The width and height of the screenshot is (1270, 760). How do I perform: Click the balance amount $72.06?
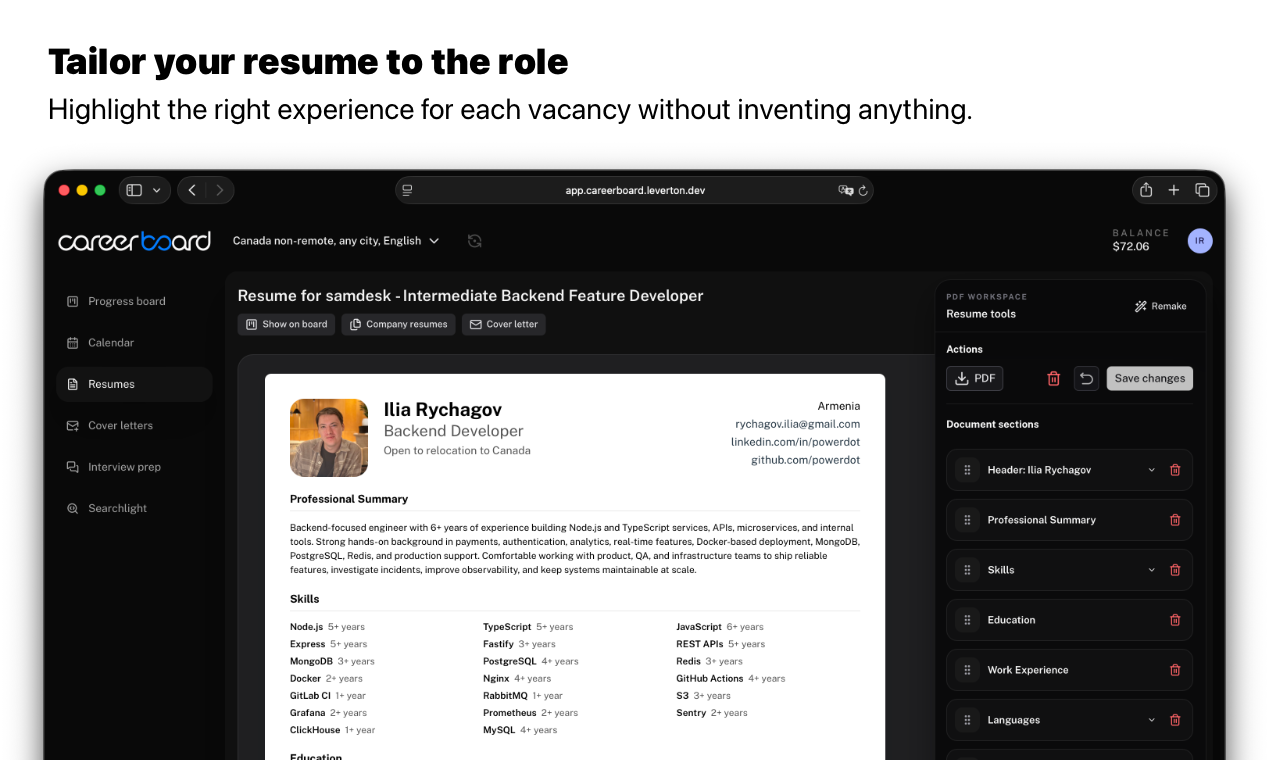[1131, 246]
